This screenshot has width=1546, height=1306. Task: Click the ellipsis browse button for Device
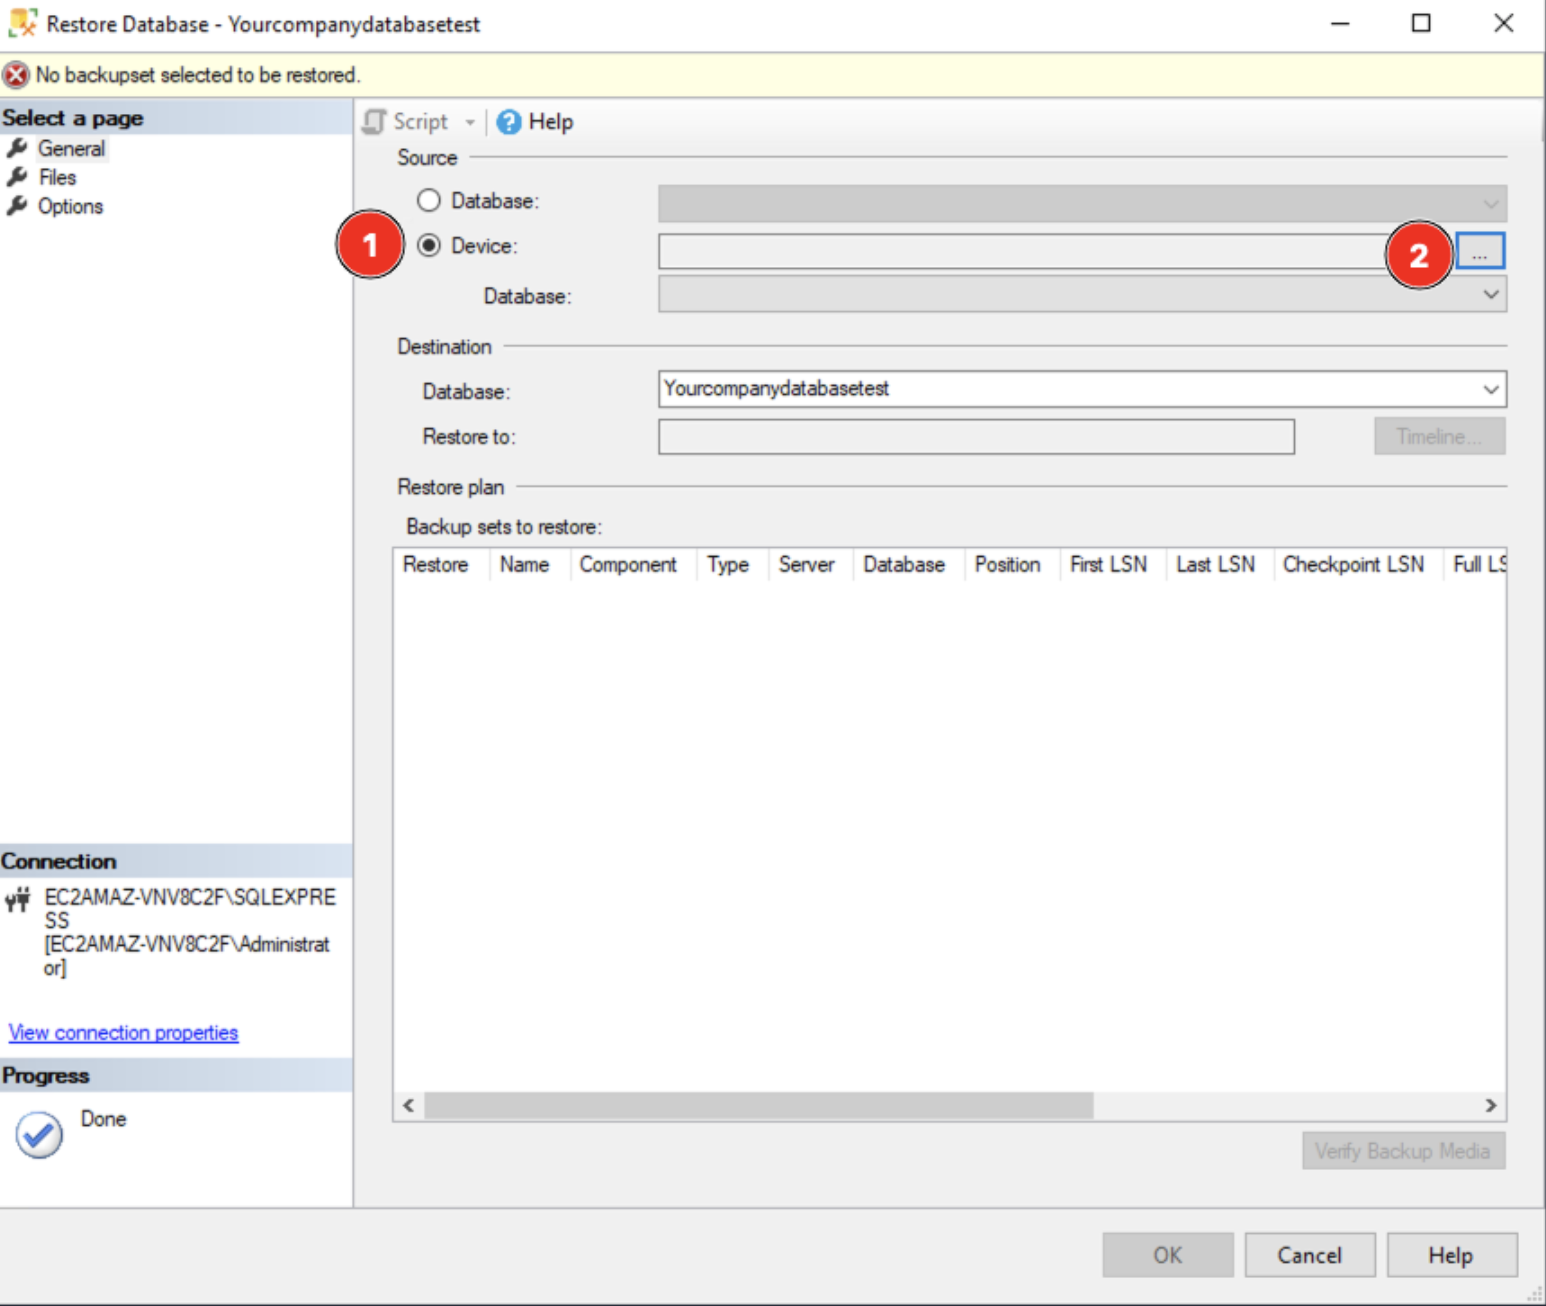pos(1480,251)
